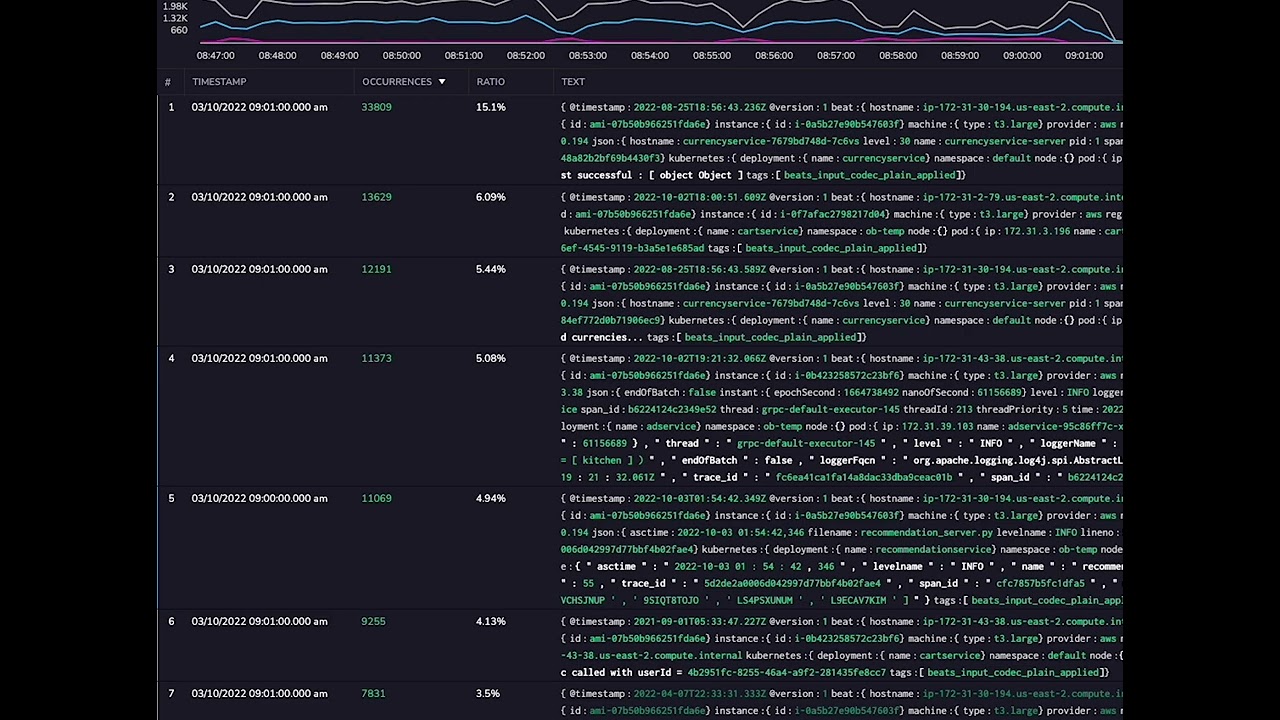The image size is (1280, 720).
Task: Click the 1.32K y-axis label
Action: coord(175,18)
